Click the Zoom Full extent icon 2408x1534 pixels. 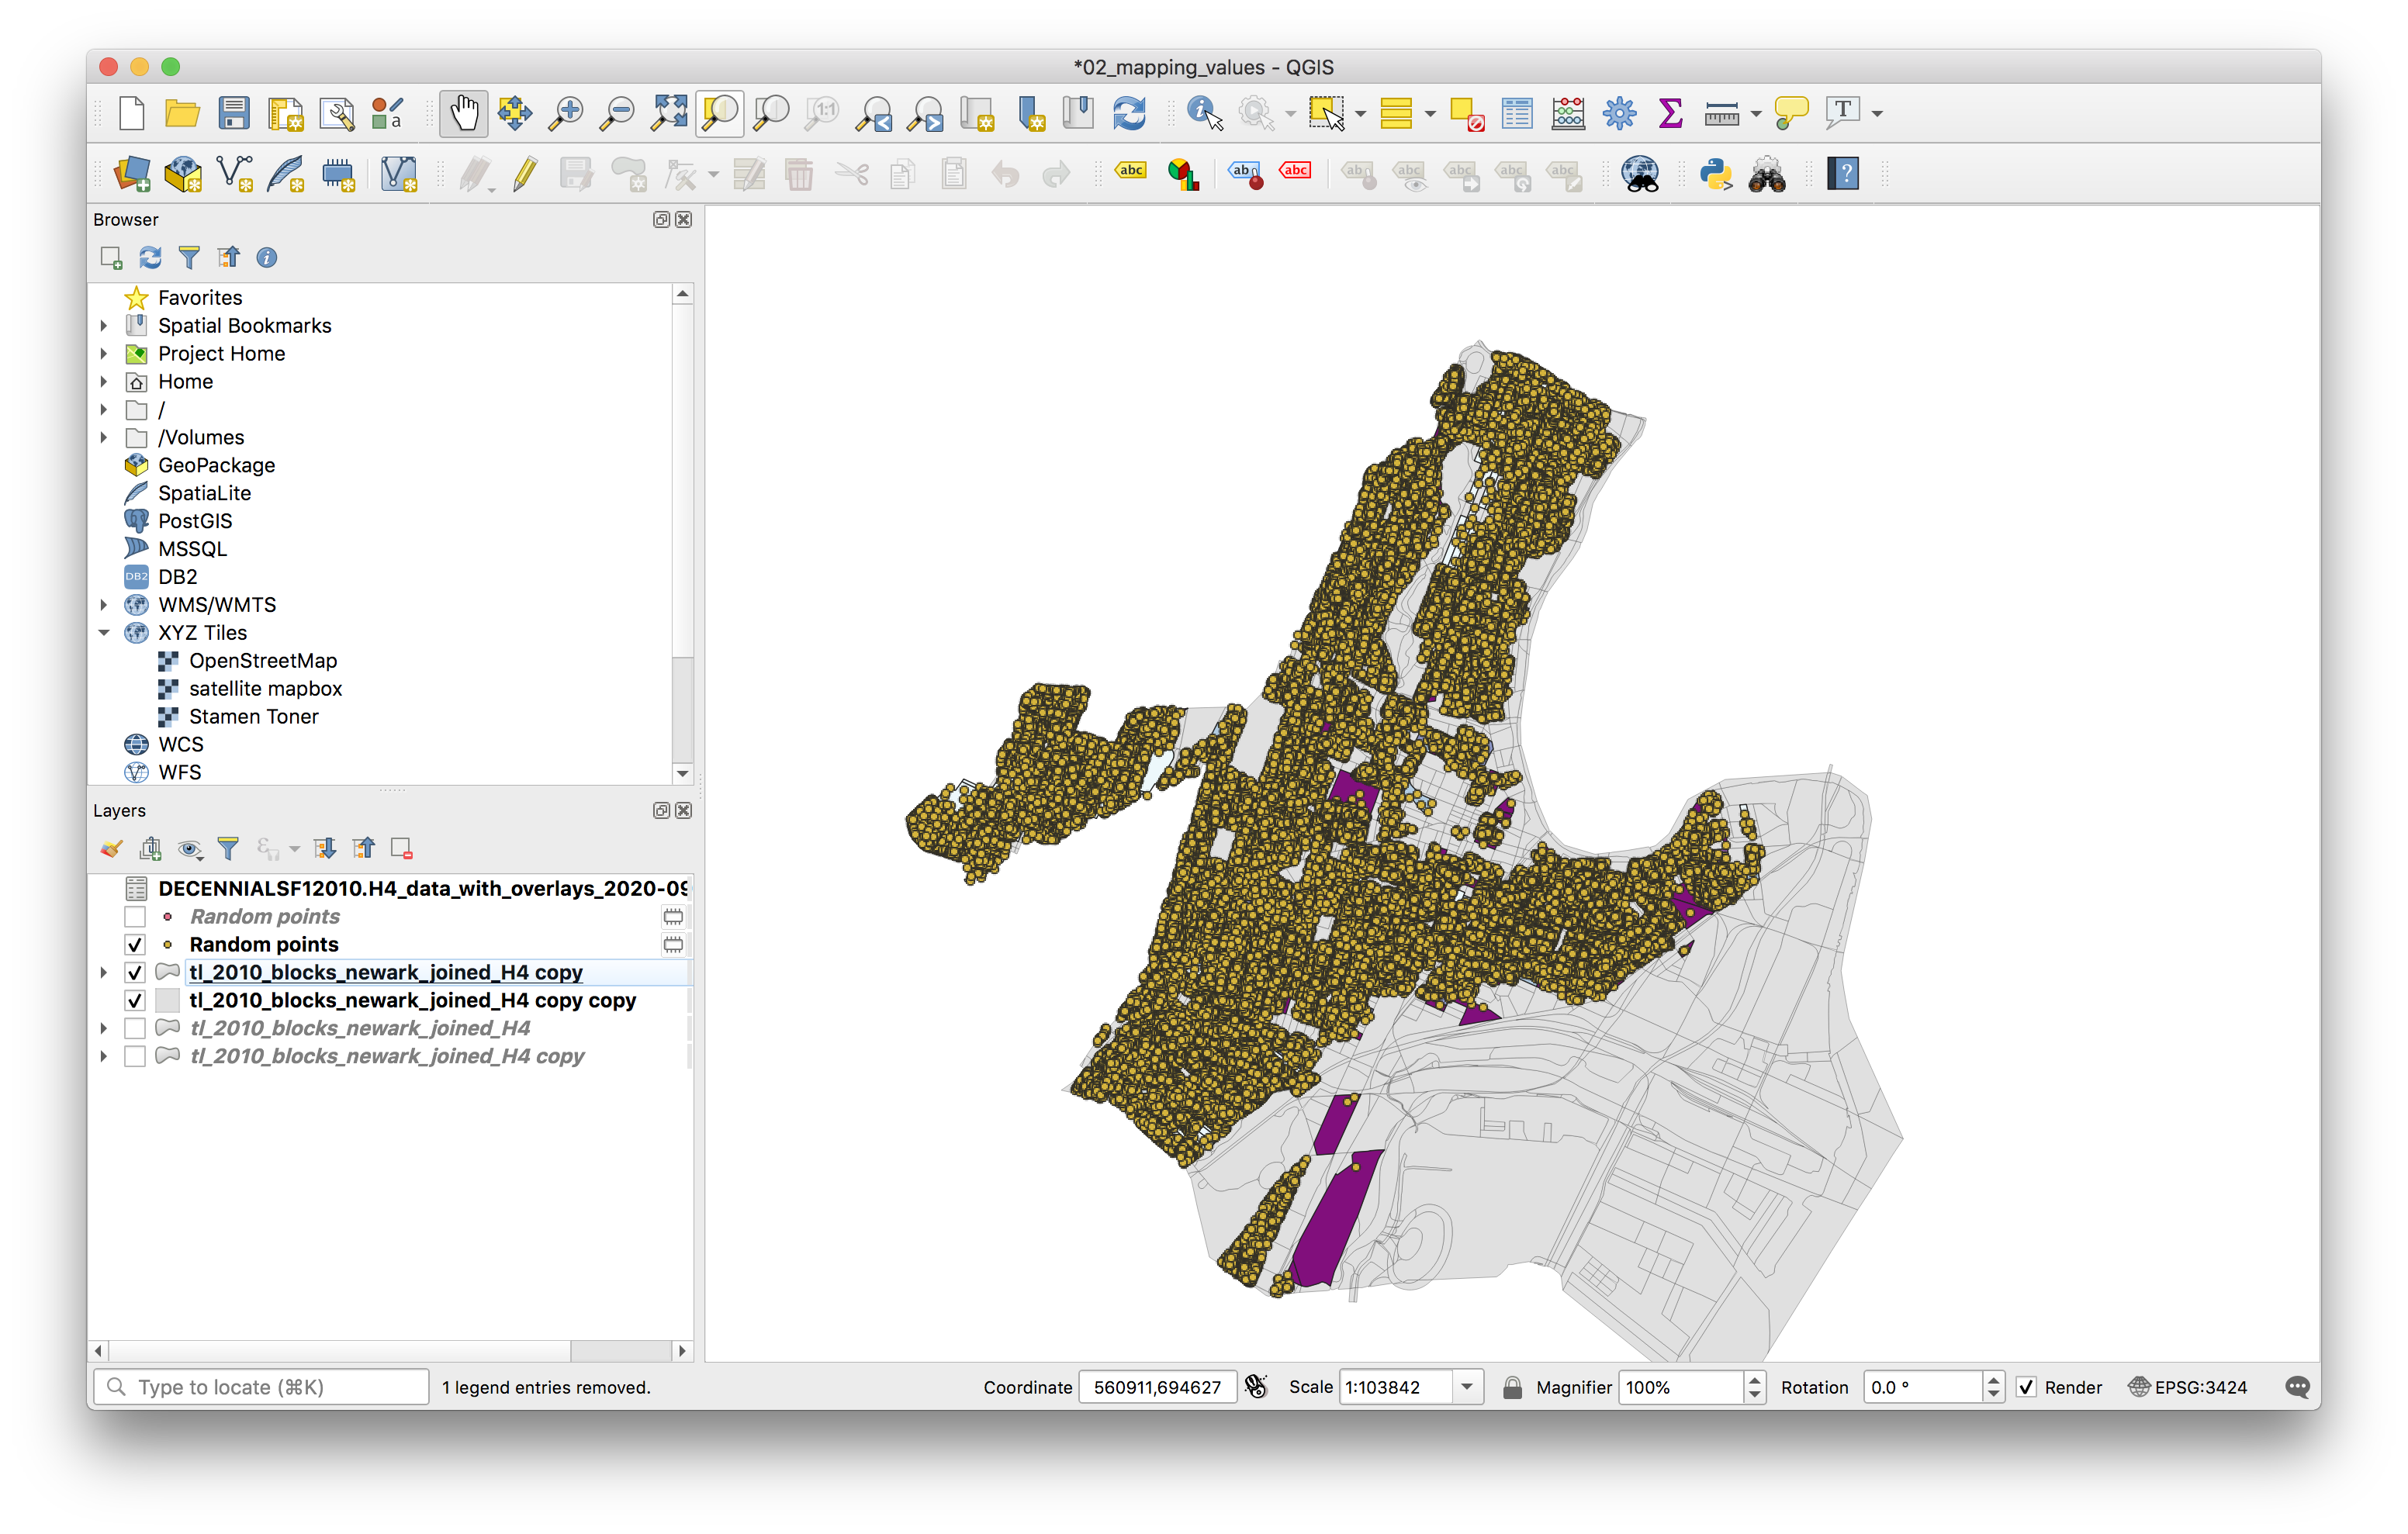click(668, 113)
